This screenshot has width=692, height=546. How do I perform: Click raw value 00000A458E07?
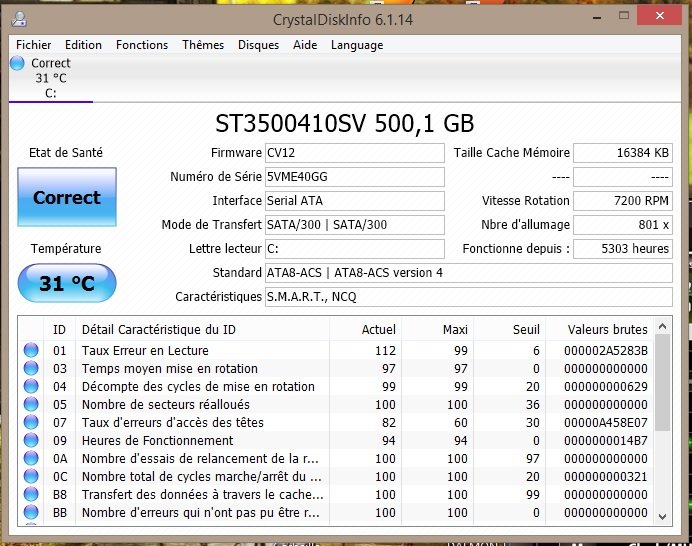[606, 423]
